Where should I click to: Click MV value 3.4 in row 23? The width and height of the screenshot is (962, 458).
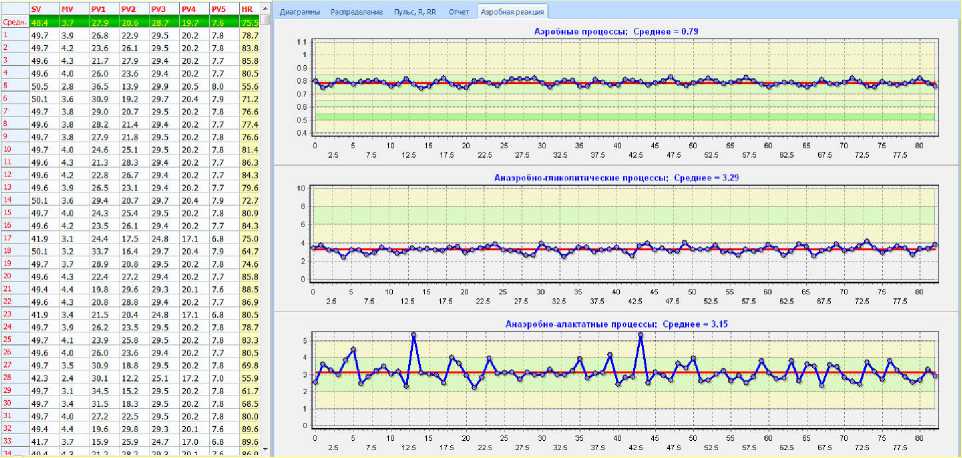pyautogui.click(x=74, y=314)
